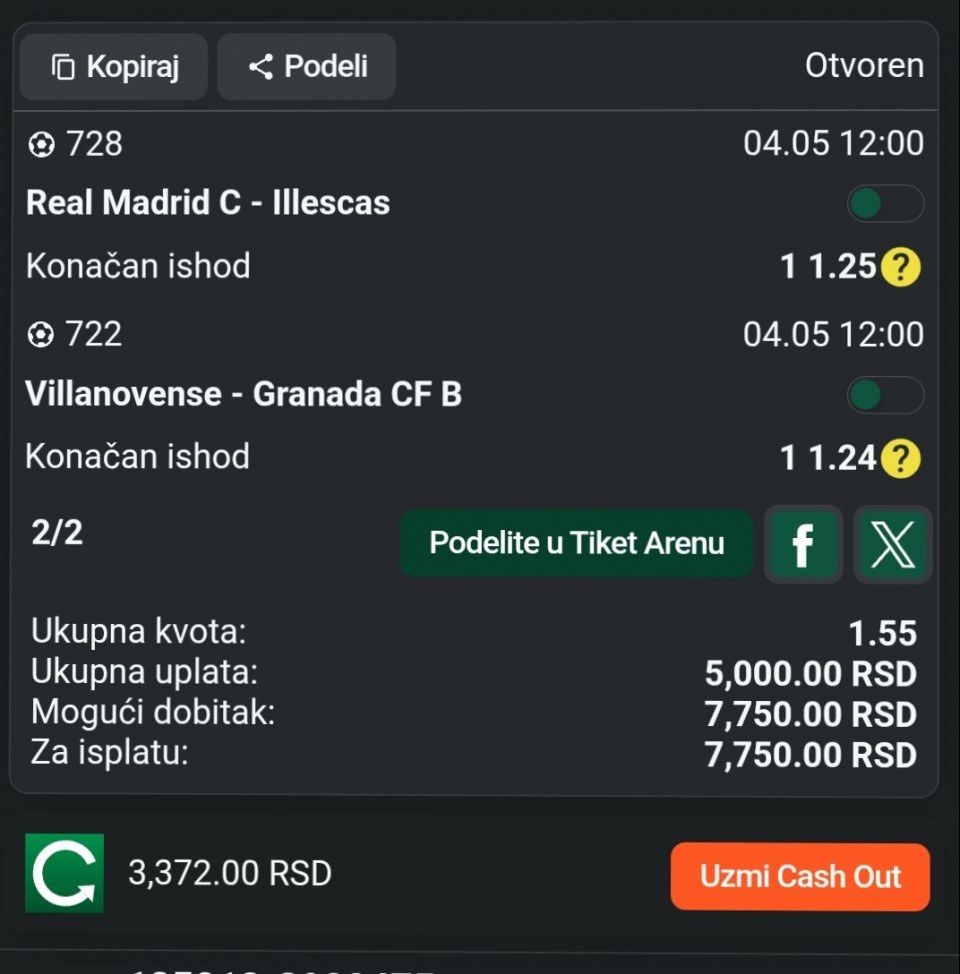Click the 2/2 selections counter
Viewport: 960px width, 974px height.
click(57, 532)
